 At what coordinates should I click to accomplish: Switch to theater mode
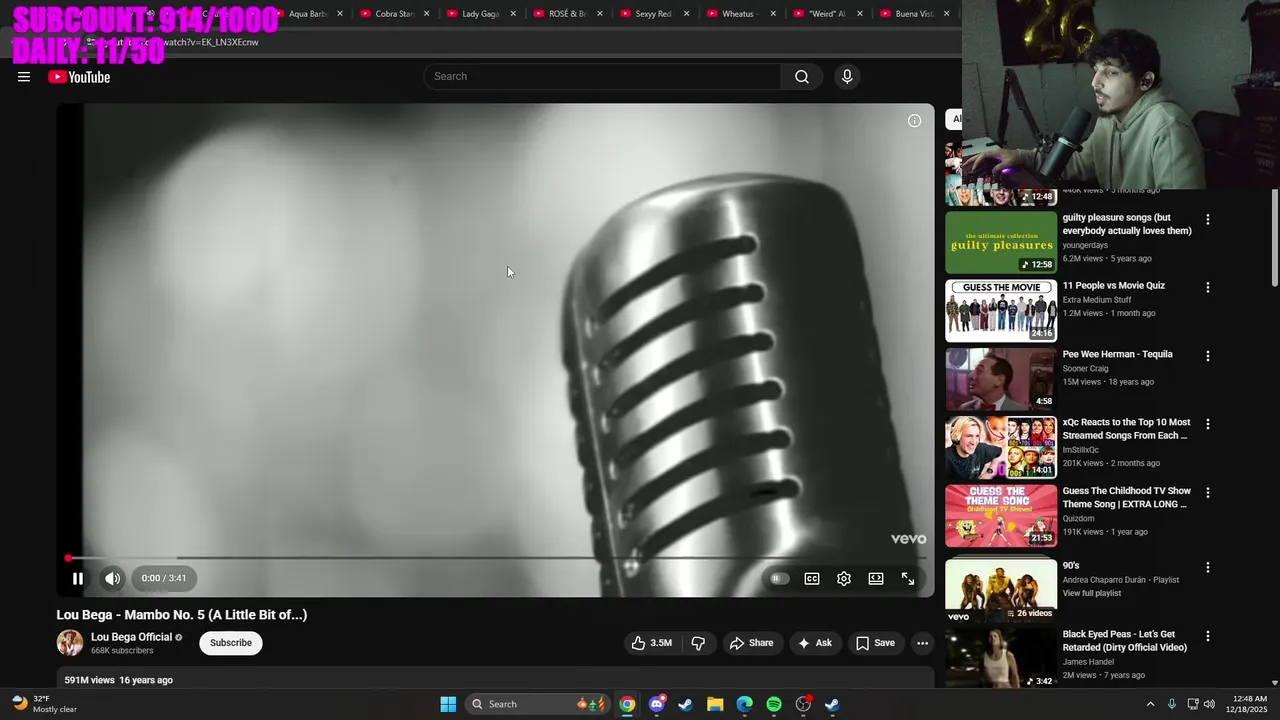tap(876, 579)
